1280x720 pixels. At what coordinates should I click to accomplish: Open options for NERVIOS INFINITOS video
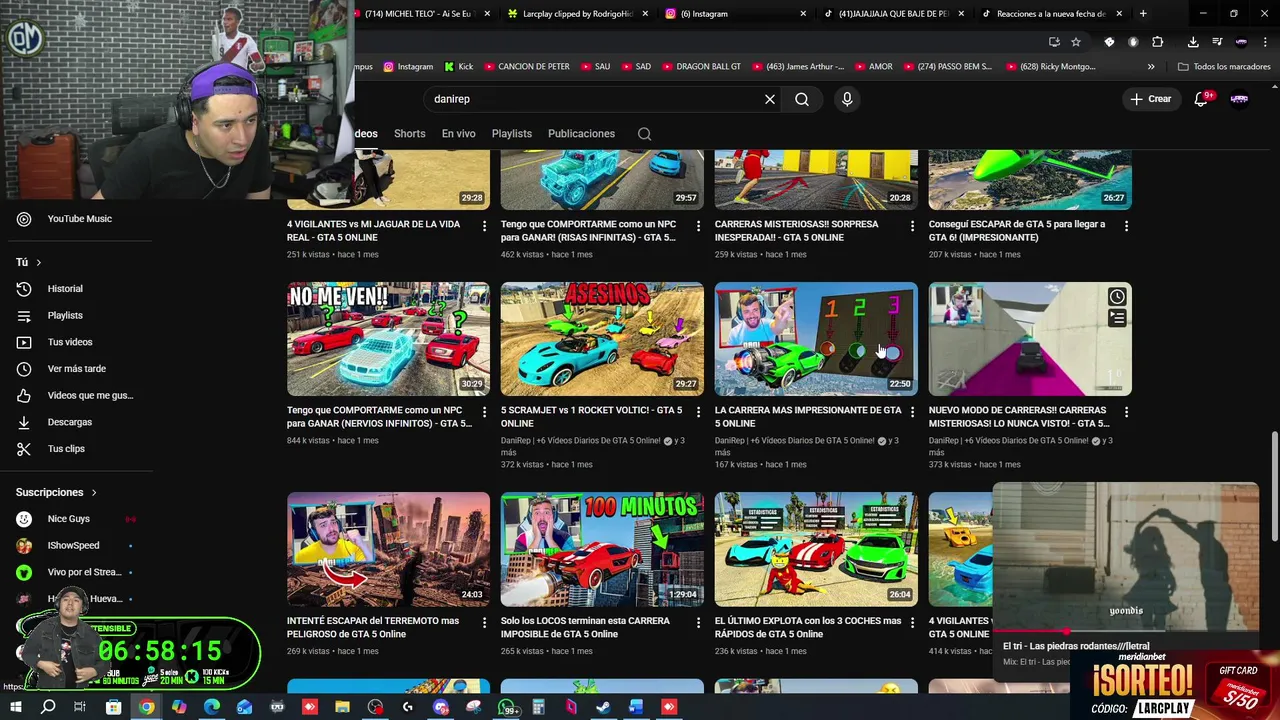click(484, 412)
